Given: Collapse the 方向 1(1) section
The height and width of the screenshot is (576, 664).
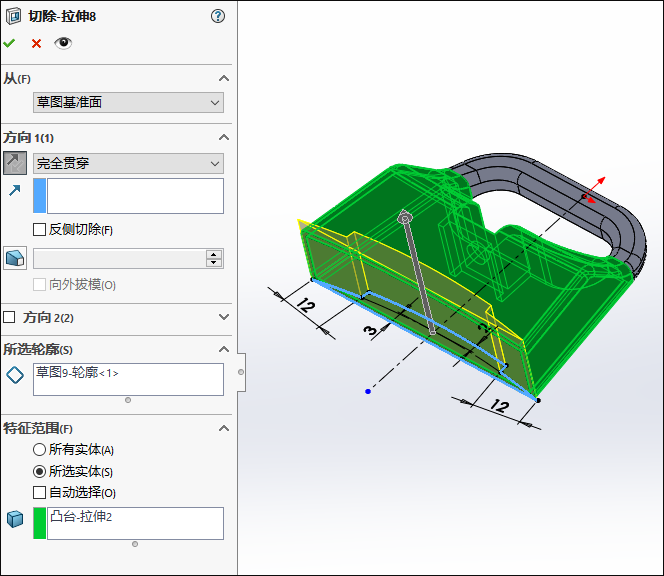Looking at the screenshot, I should pyautogui.click(x=224, y=137).
